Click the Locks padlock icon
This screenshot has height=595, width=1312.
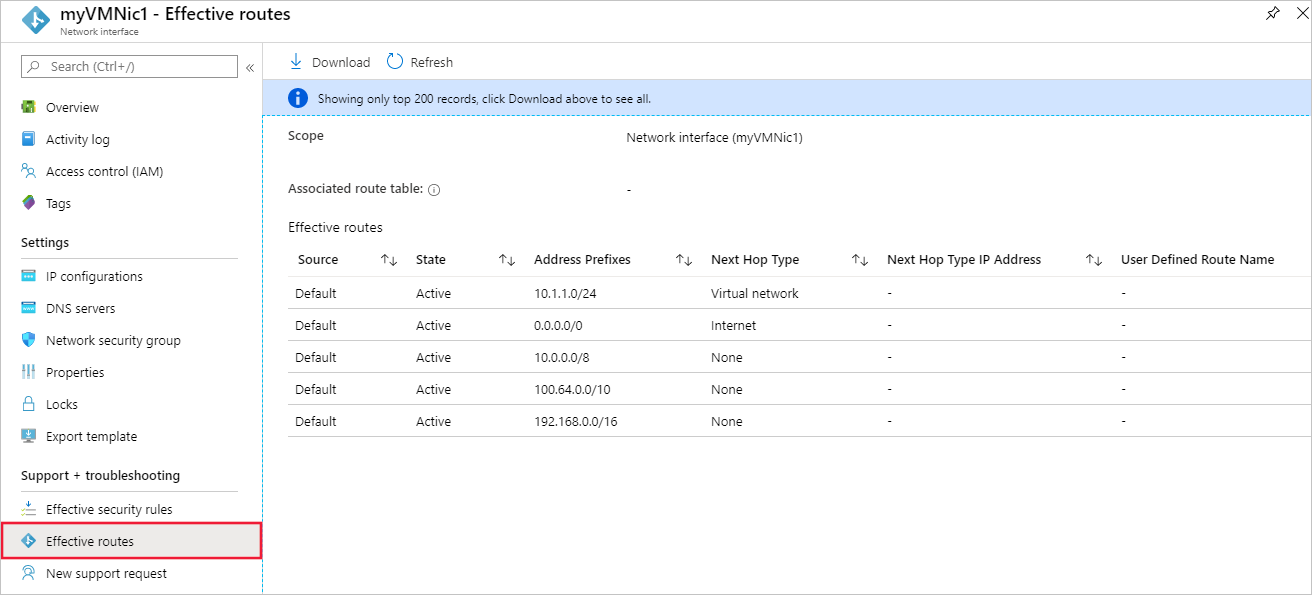coord(29,404)
